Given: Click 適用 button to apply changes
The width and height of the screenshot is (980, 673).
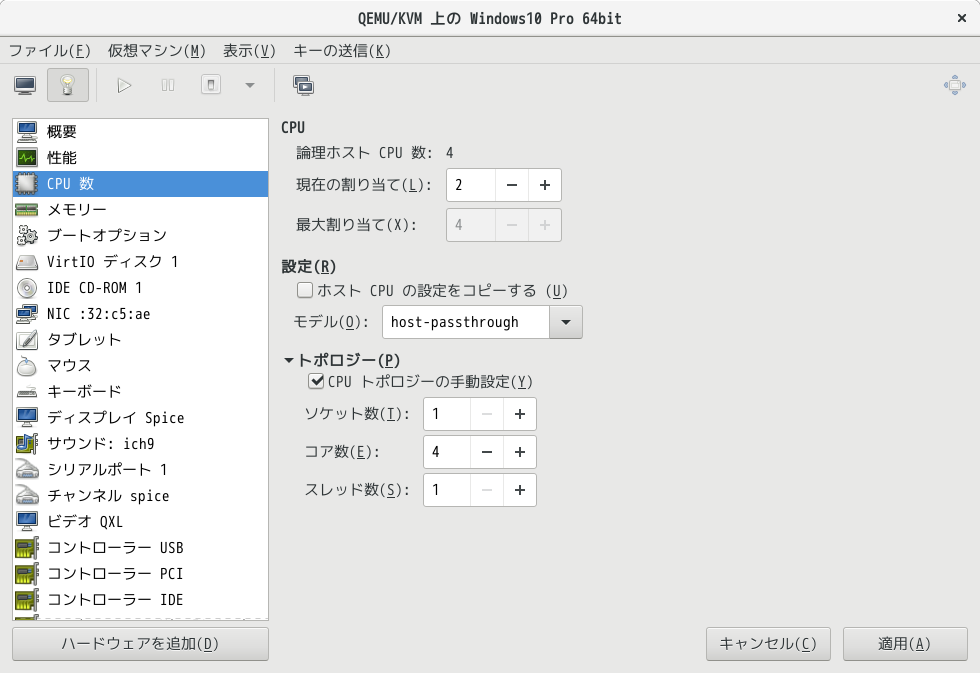Looking at the screenshot, I should tap(905, 644).
